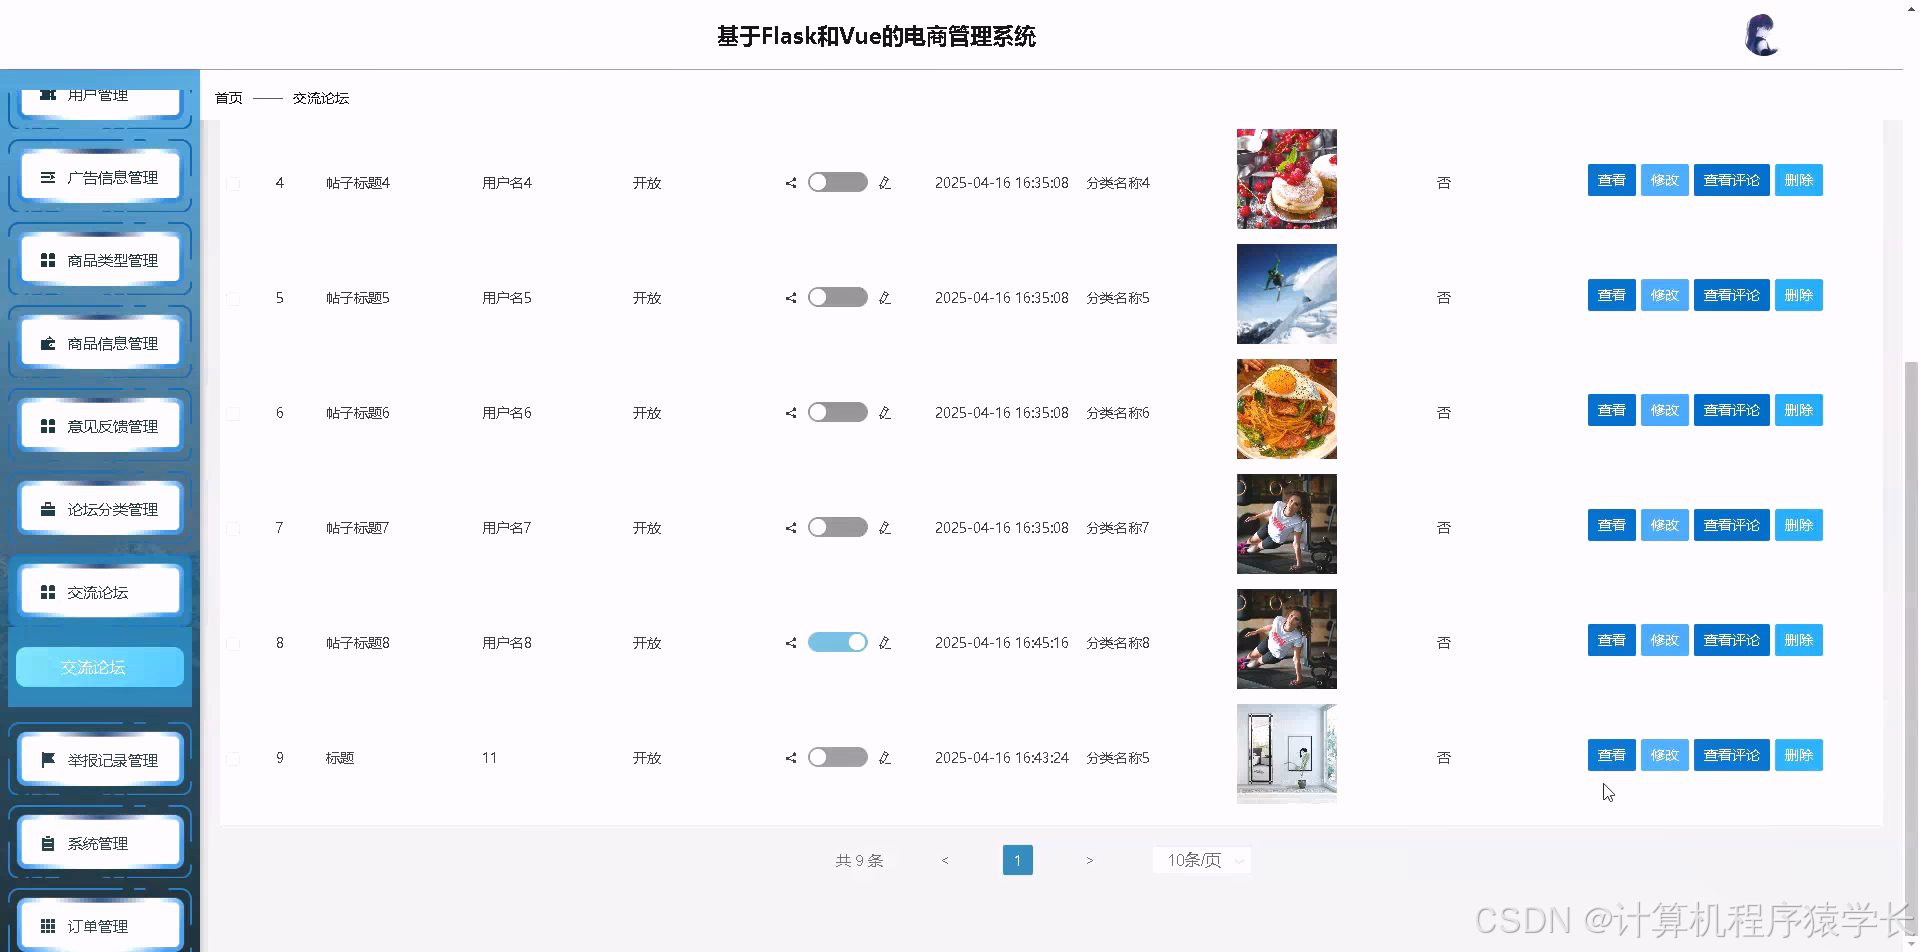The width and height of the screenshot is (1920, 952).
Task: Click the 论坛分类管理 briefcase icon
Action: 47,509
